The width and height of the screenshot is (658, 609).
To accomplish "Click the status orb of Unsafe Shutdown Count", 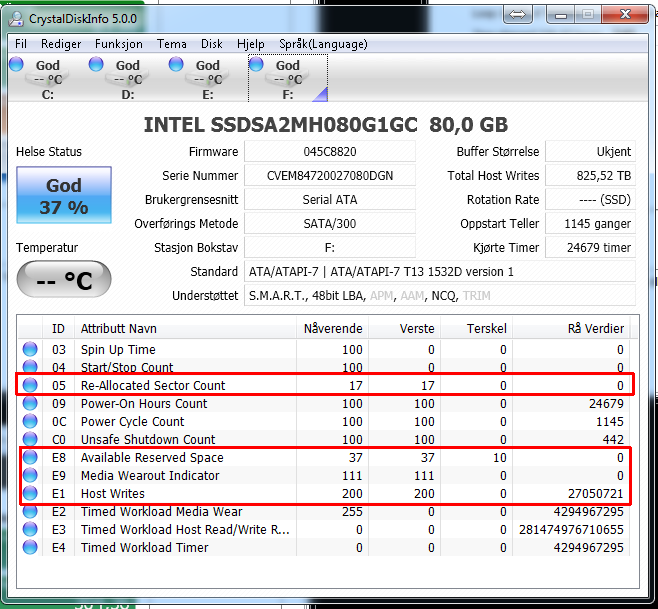I will pos(30,439).
